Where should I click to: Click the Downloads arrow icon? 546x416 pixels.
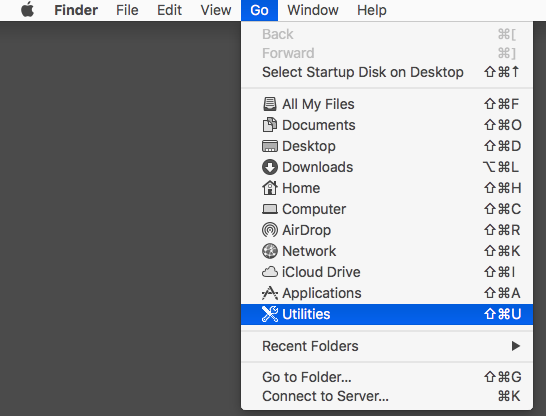270,167
